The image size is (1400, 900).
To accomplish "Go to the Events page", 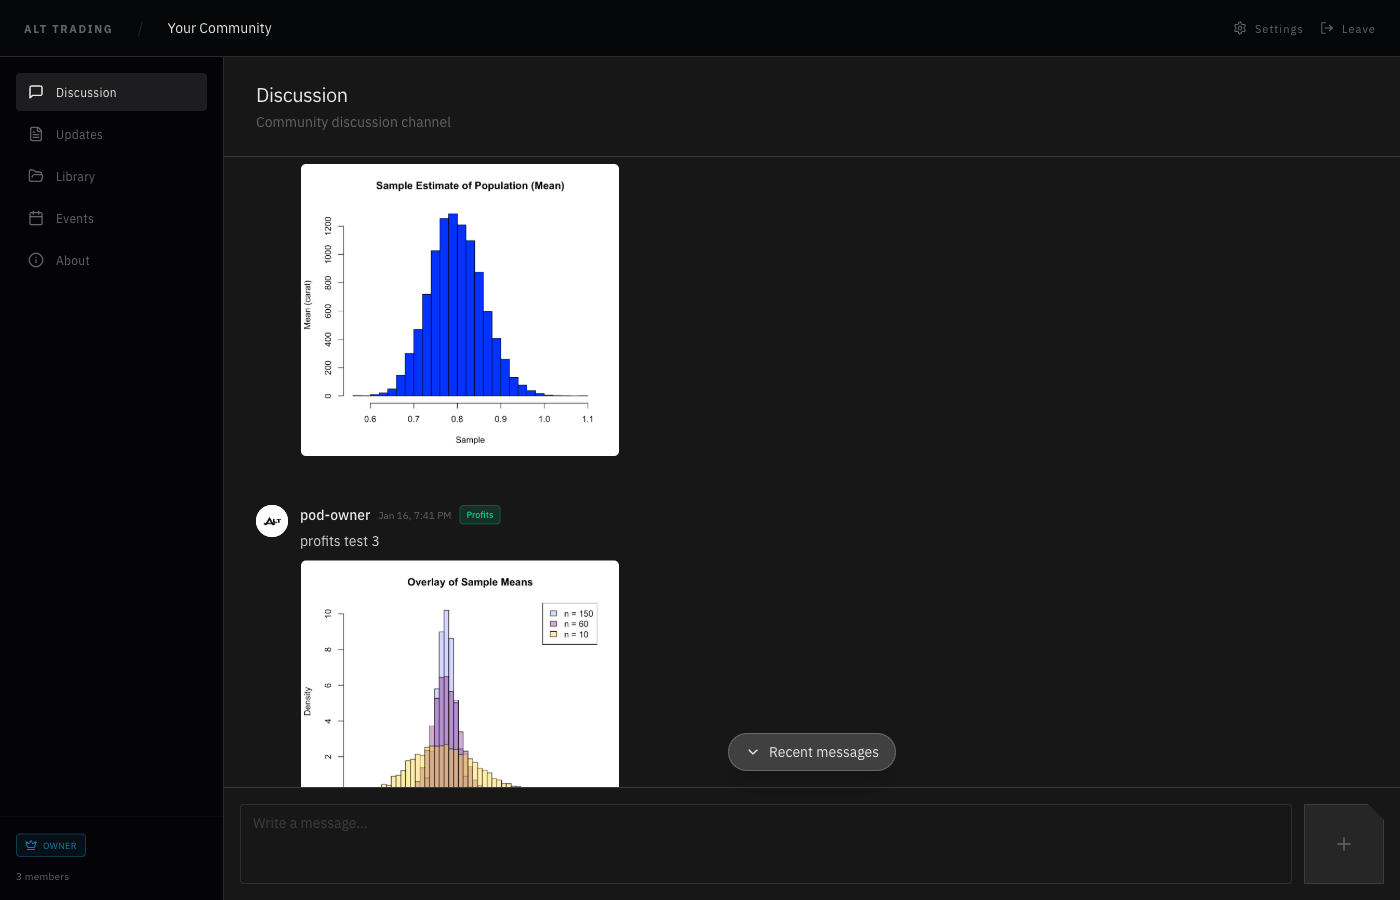I will pyautogui.click(x=75, y=219).
